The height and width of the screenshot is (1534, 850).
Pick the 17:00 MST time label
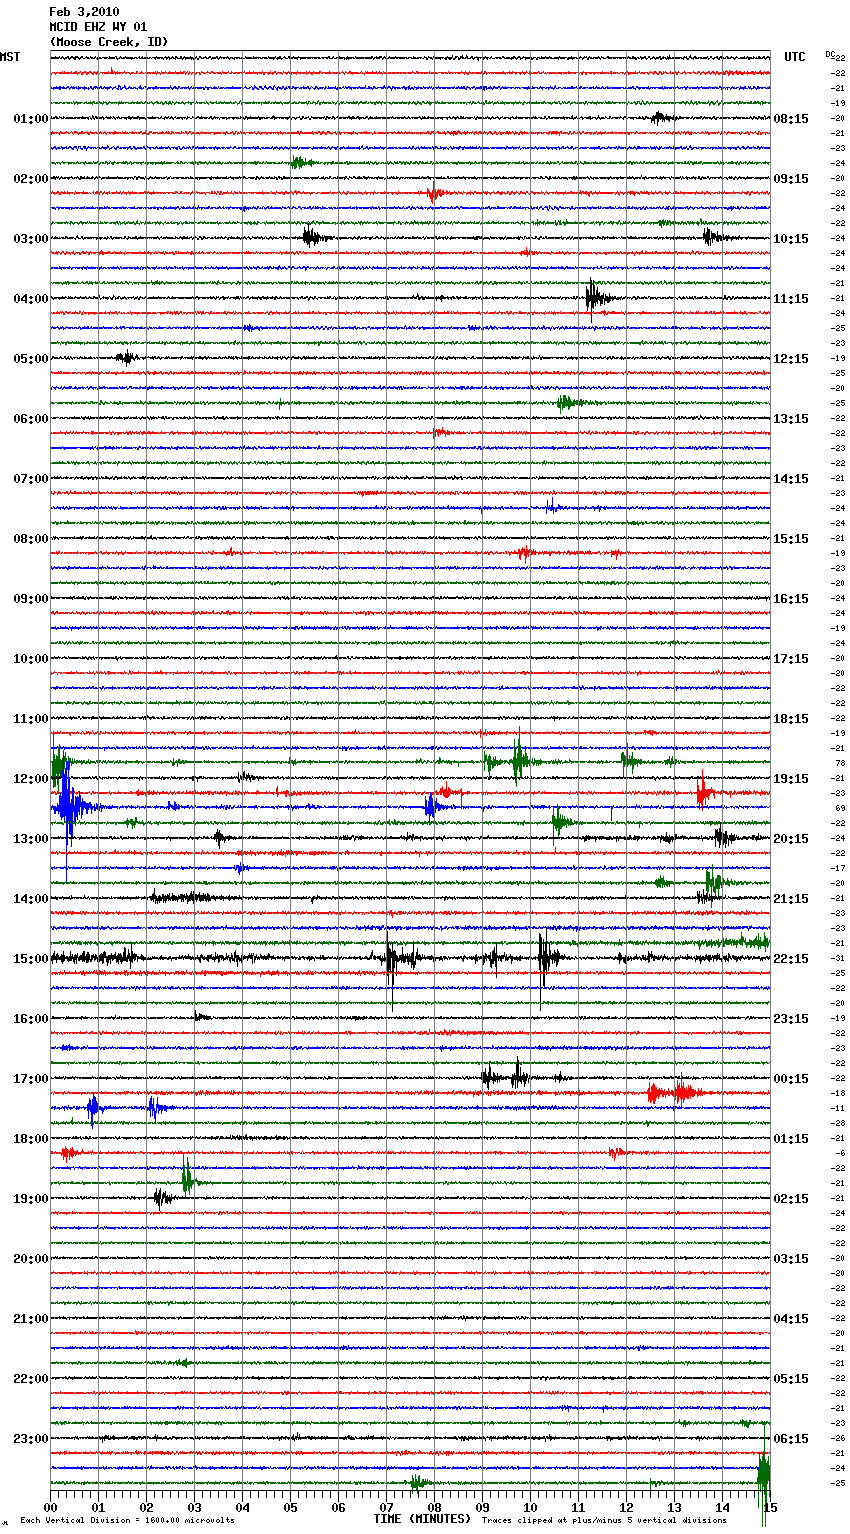30,1079
